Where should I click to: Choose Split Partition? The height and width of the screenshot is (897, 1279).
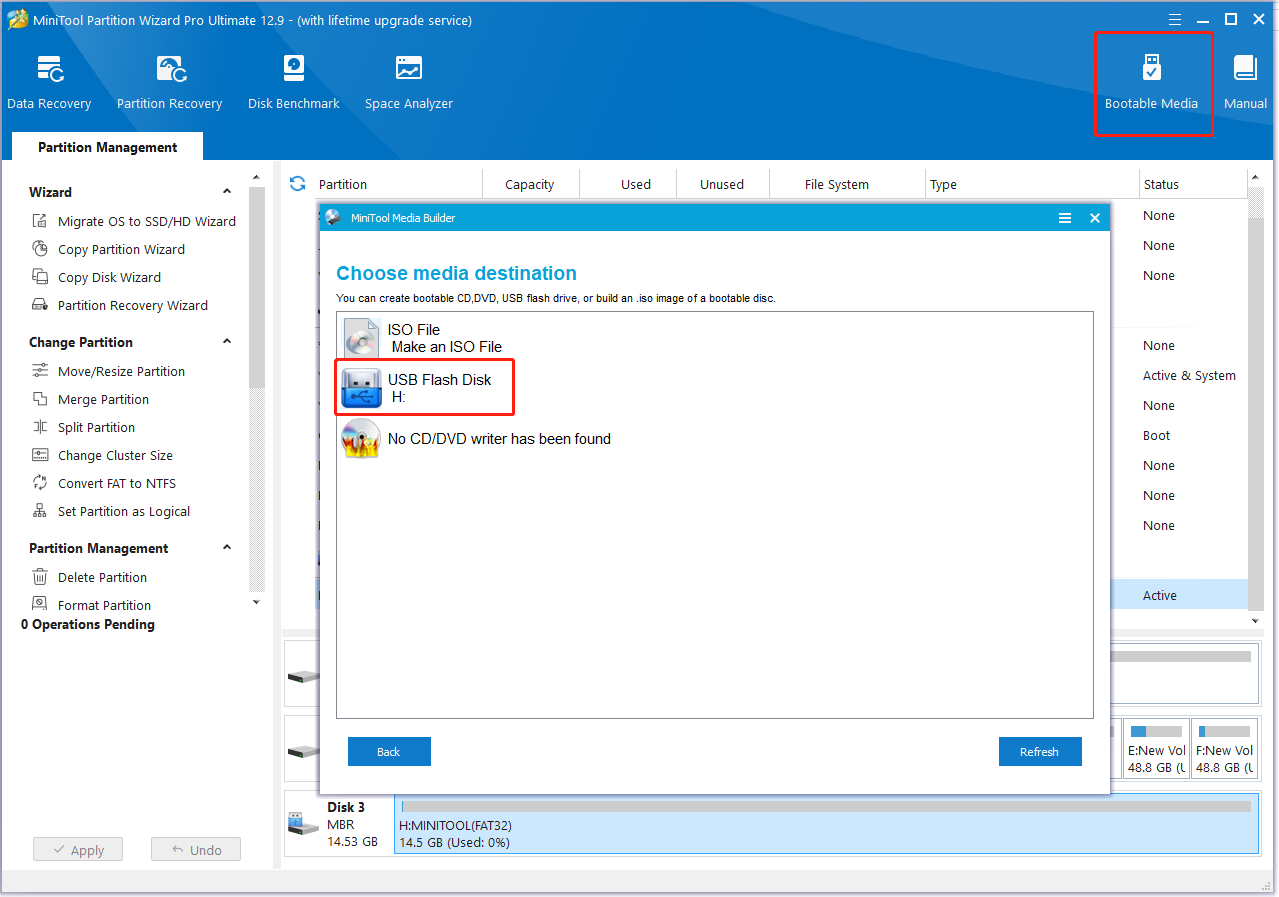coord(84,427)
